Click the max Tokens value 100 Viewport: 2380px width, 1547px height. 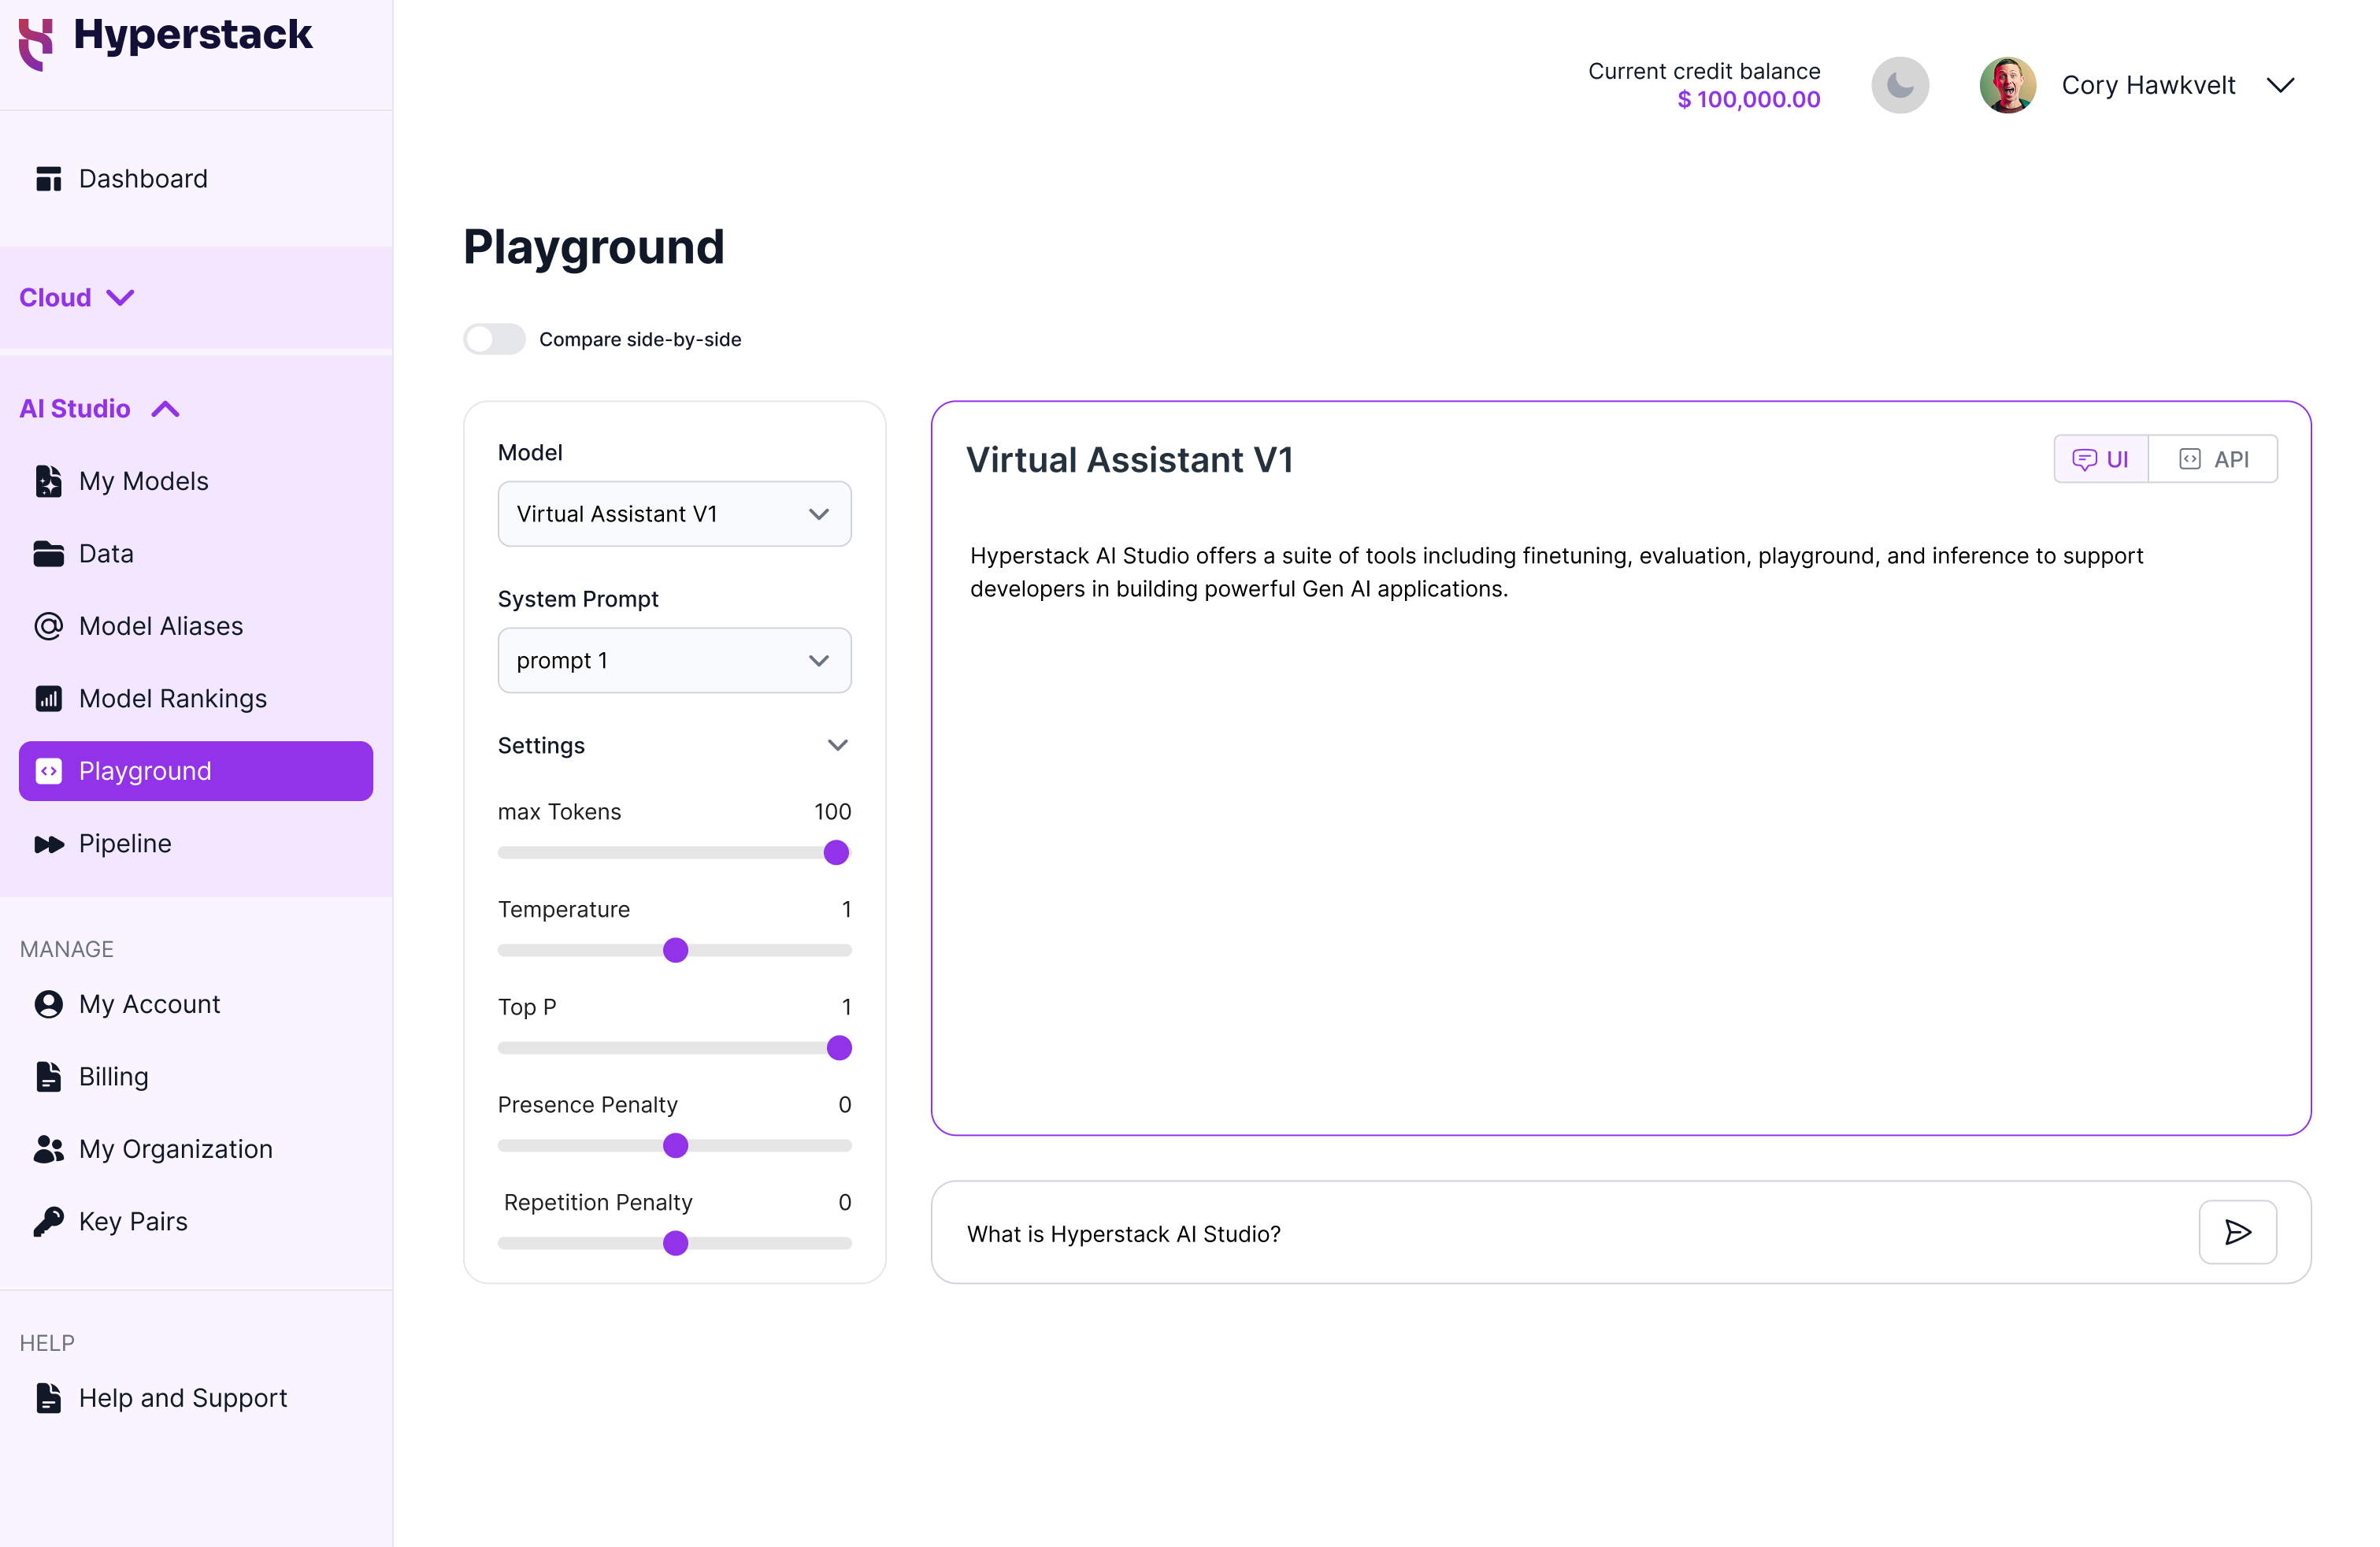(x=832, y=812)
